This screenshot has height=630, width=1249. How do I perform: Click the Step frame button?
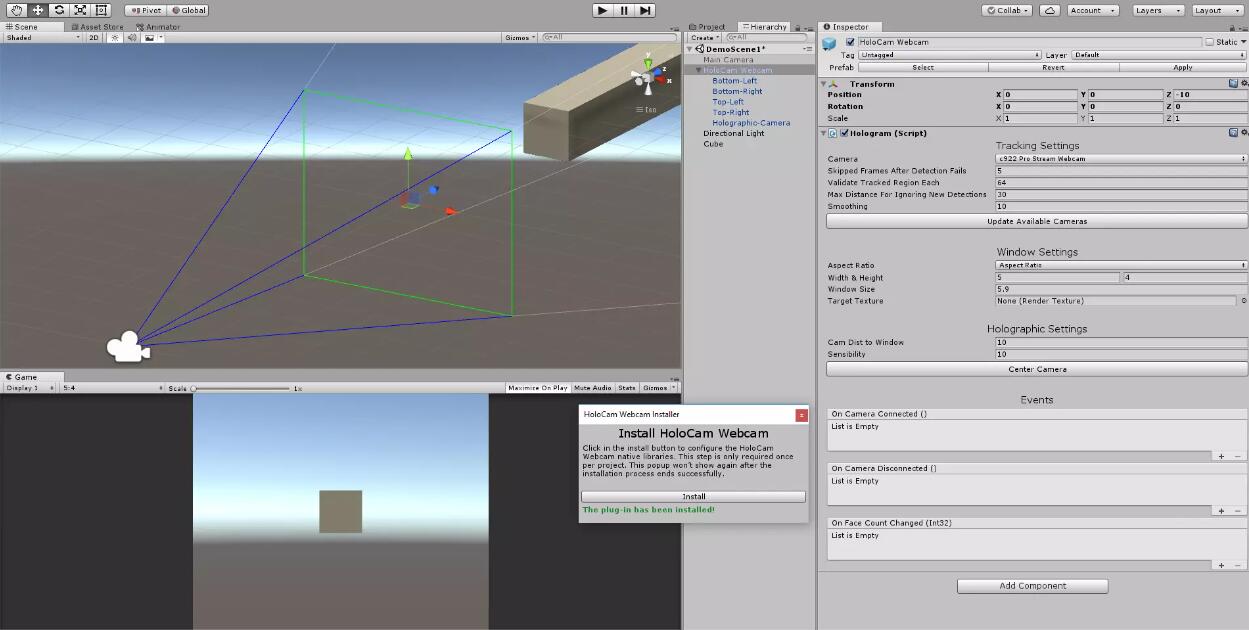pos(646,10)
